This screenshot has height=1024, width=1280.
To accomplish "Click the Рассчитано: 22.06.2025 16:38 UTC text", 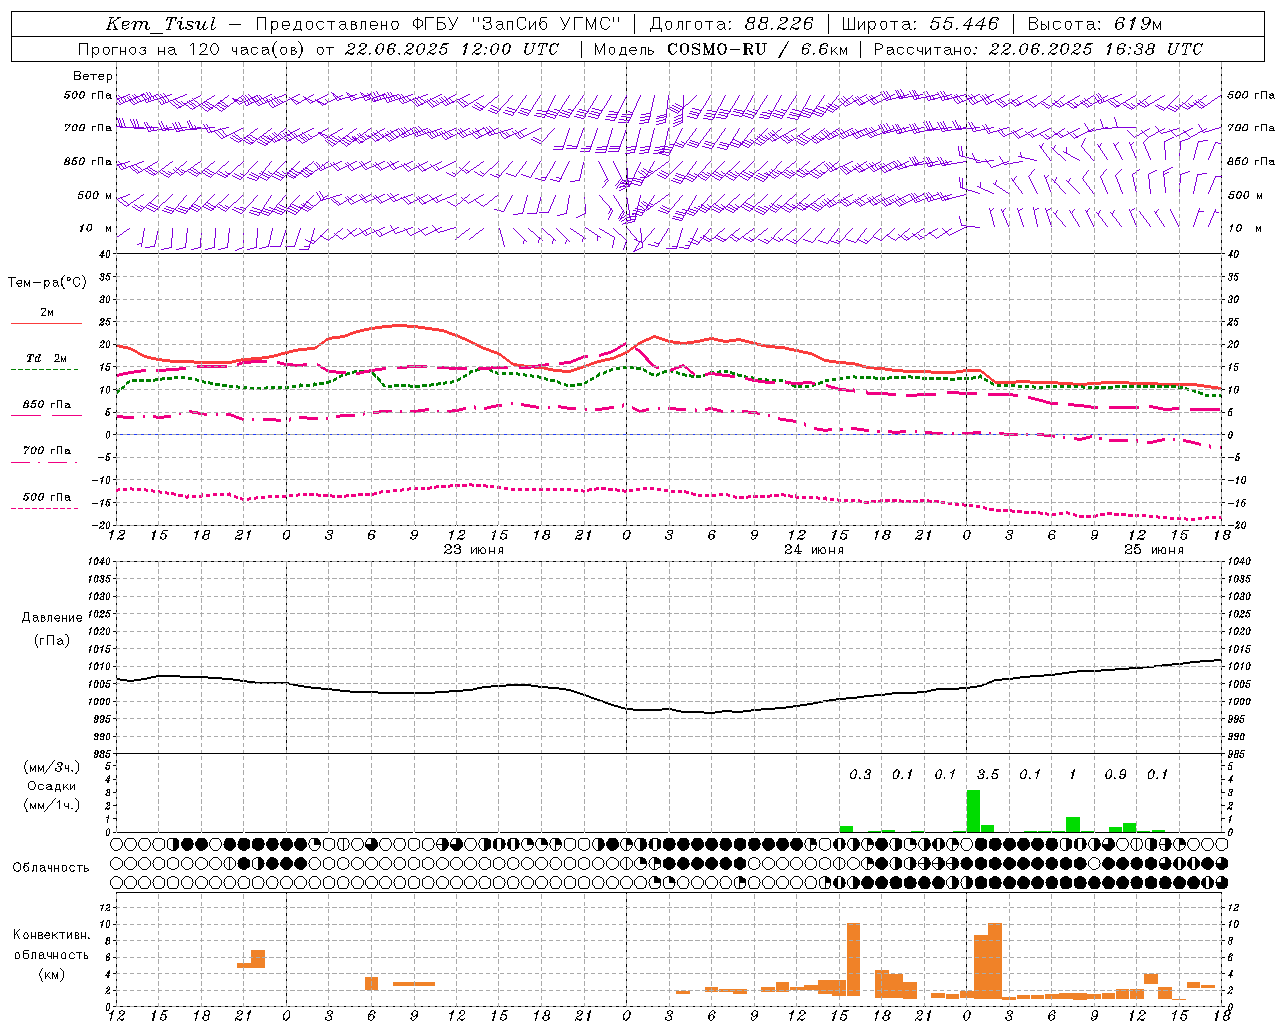I will click(x=1038, y=49).
